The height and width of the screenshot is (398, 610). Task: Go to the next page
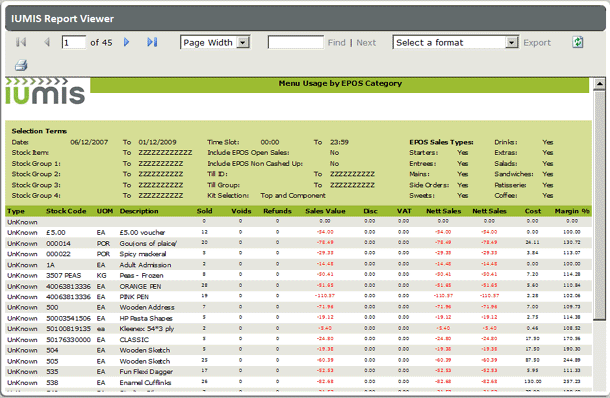tap(126, 42)
